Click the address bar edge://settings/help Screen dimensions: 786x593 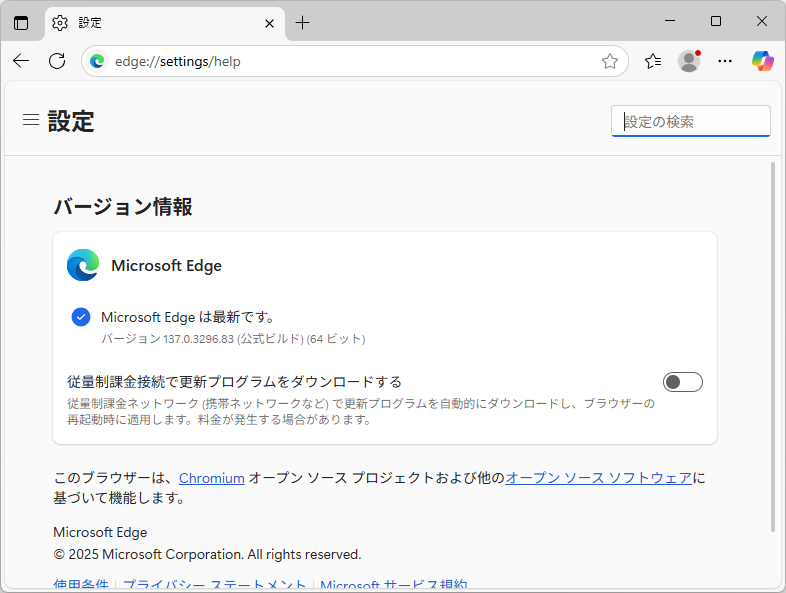[354, 61]
